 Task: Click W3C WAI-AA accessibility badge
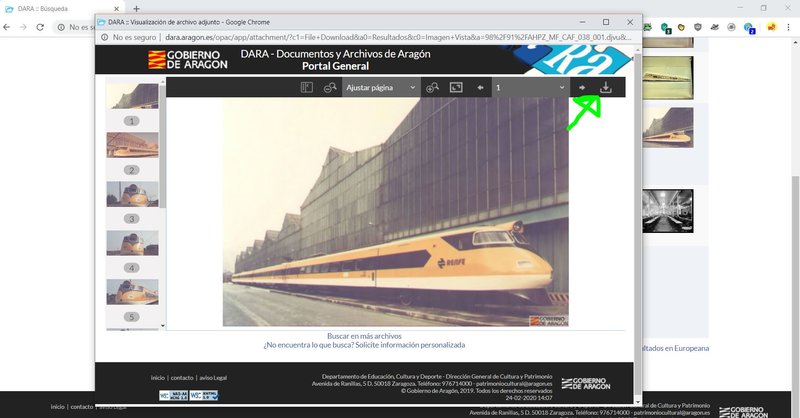pos(173,396)
